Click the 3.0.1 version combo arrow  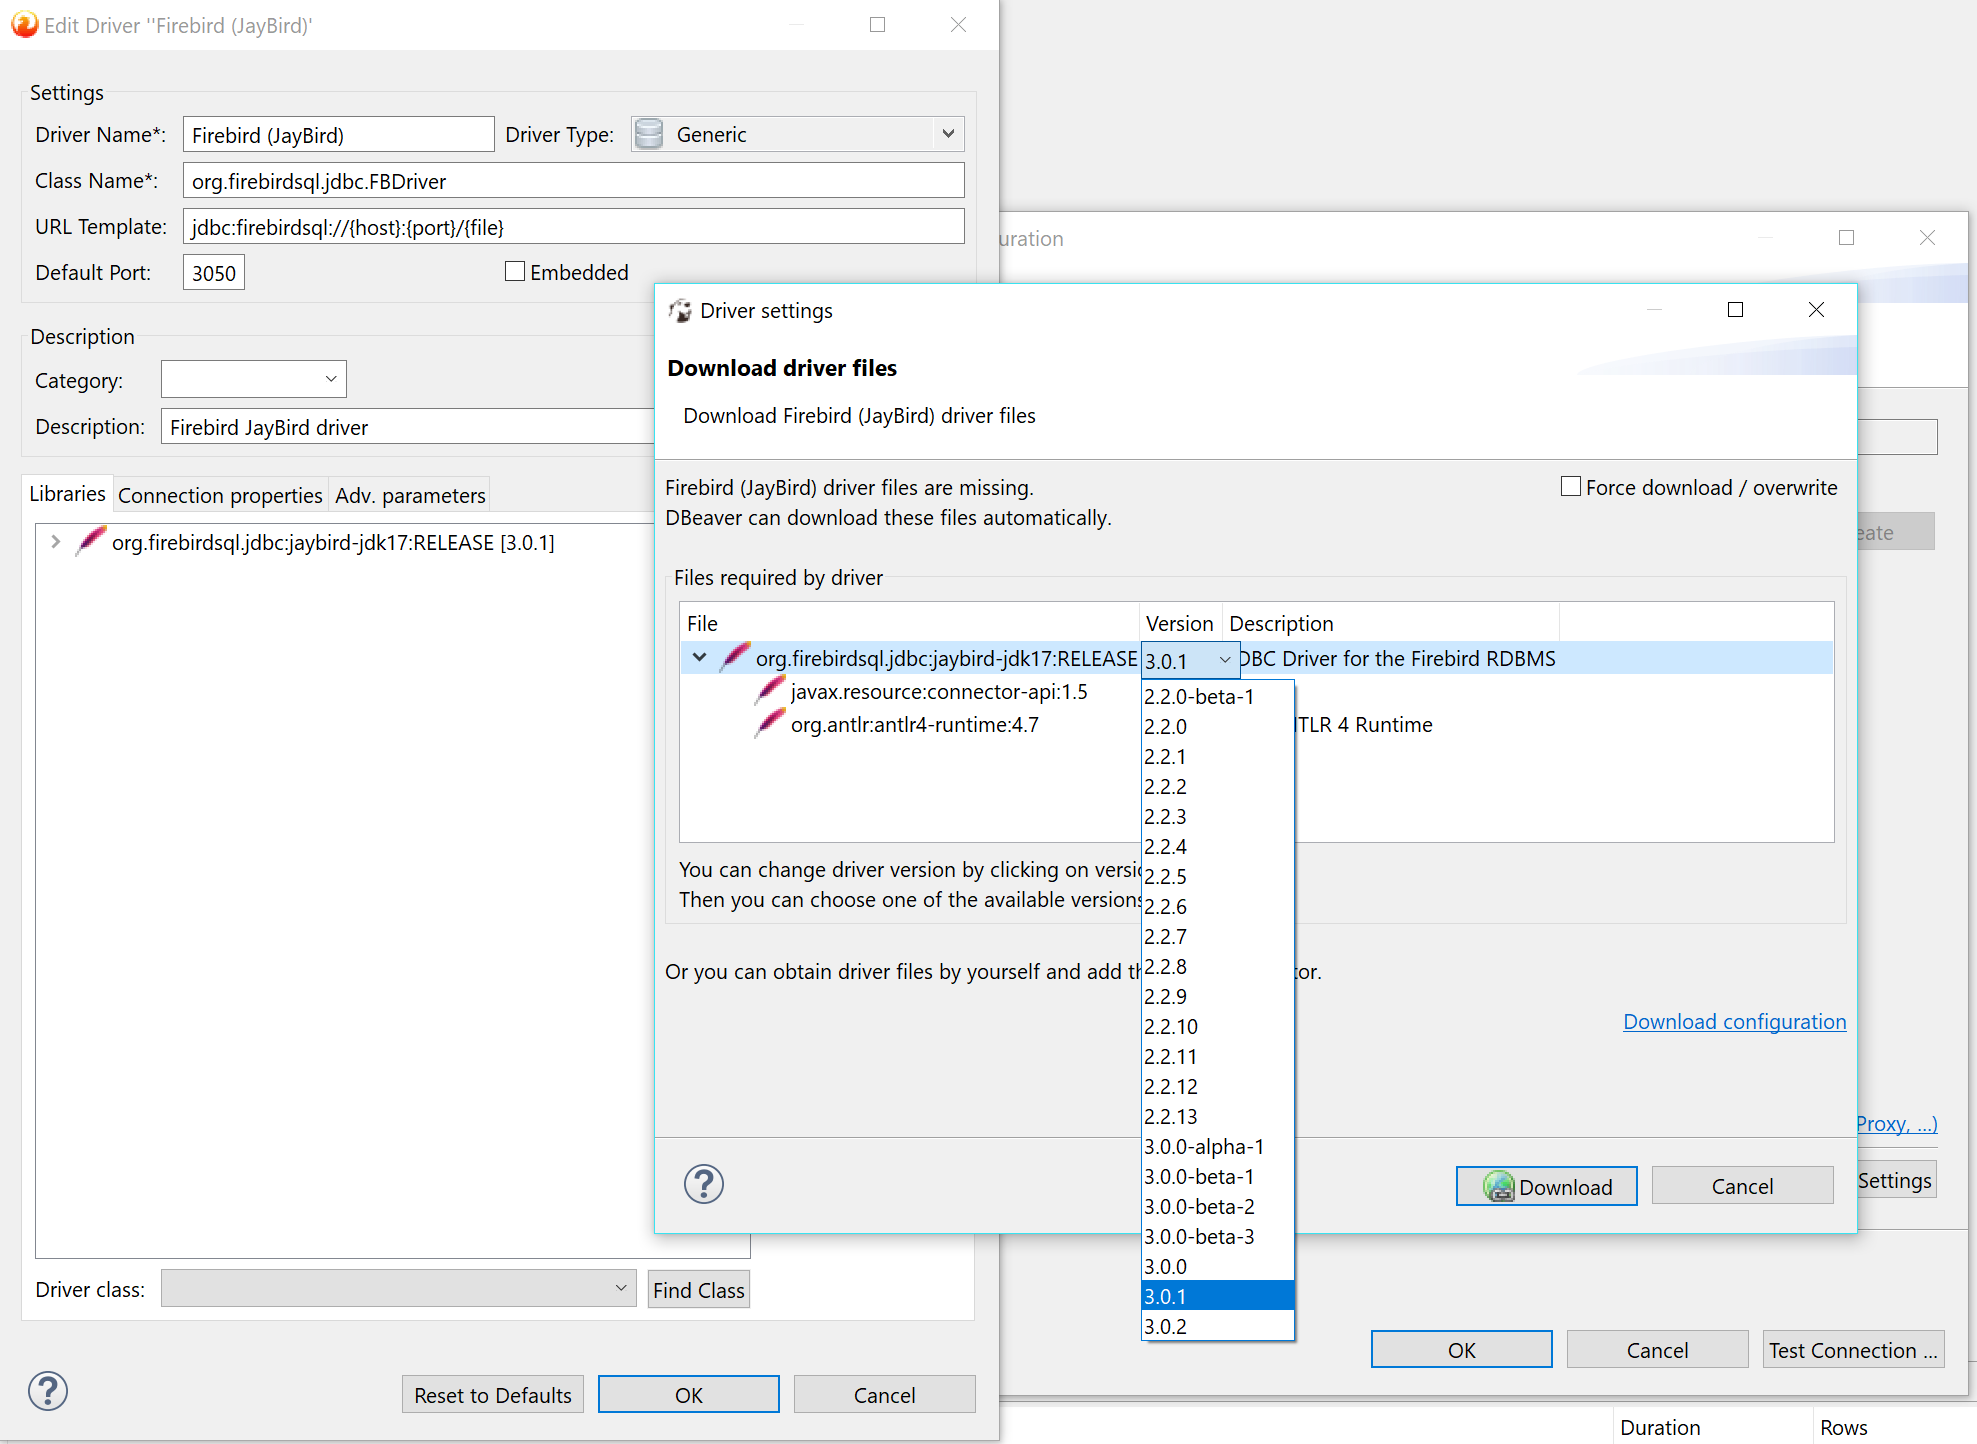click(x=1224, y=660)
